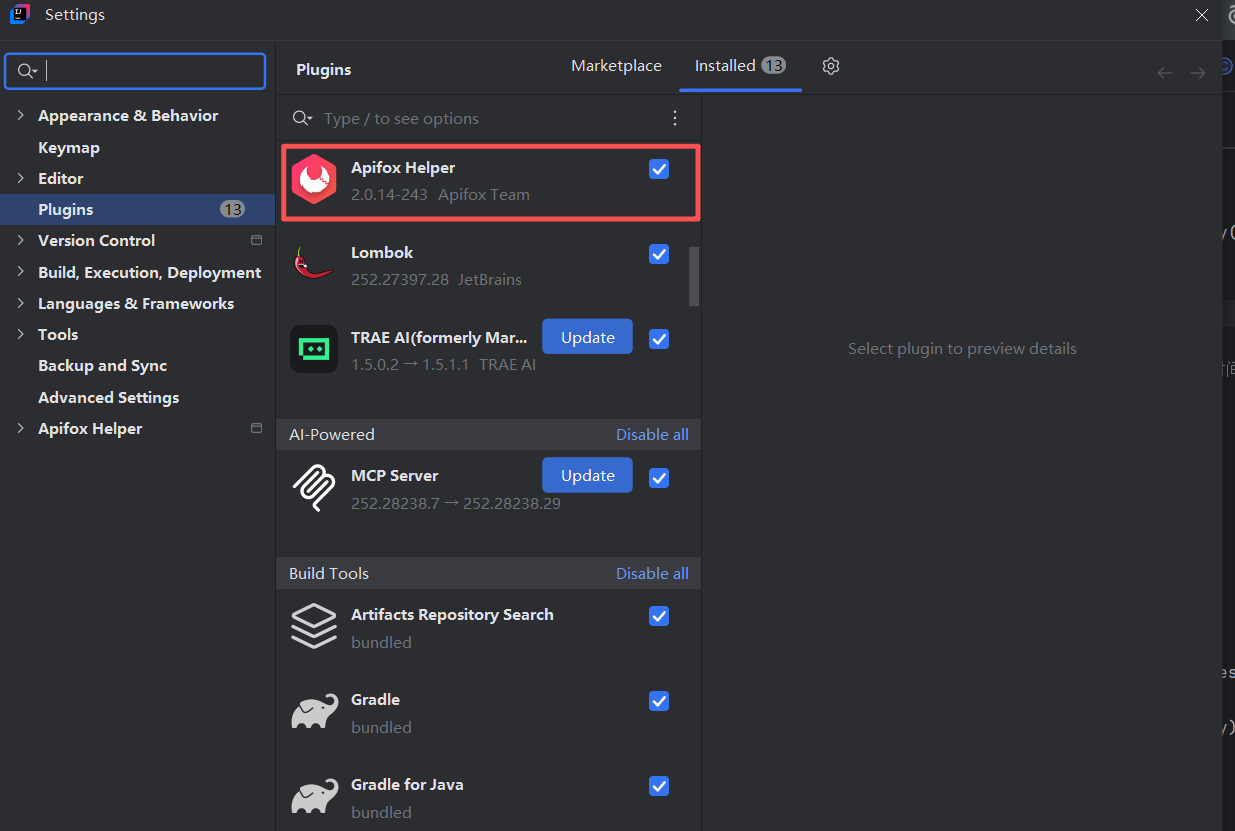Image resolution: width=1235 pixels, height=831 pixels.
Task: Disable the Apifox Helper plugin checkbox
Action: pos(659,169)
